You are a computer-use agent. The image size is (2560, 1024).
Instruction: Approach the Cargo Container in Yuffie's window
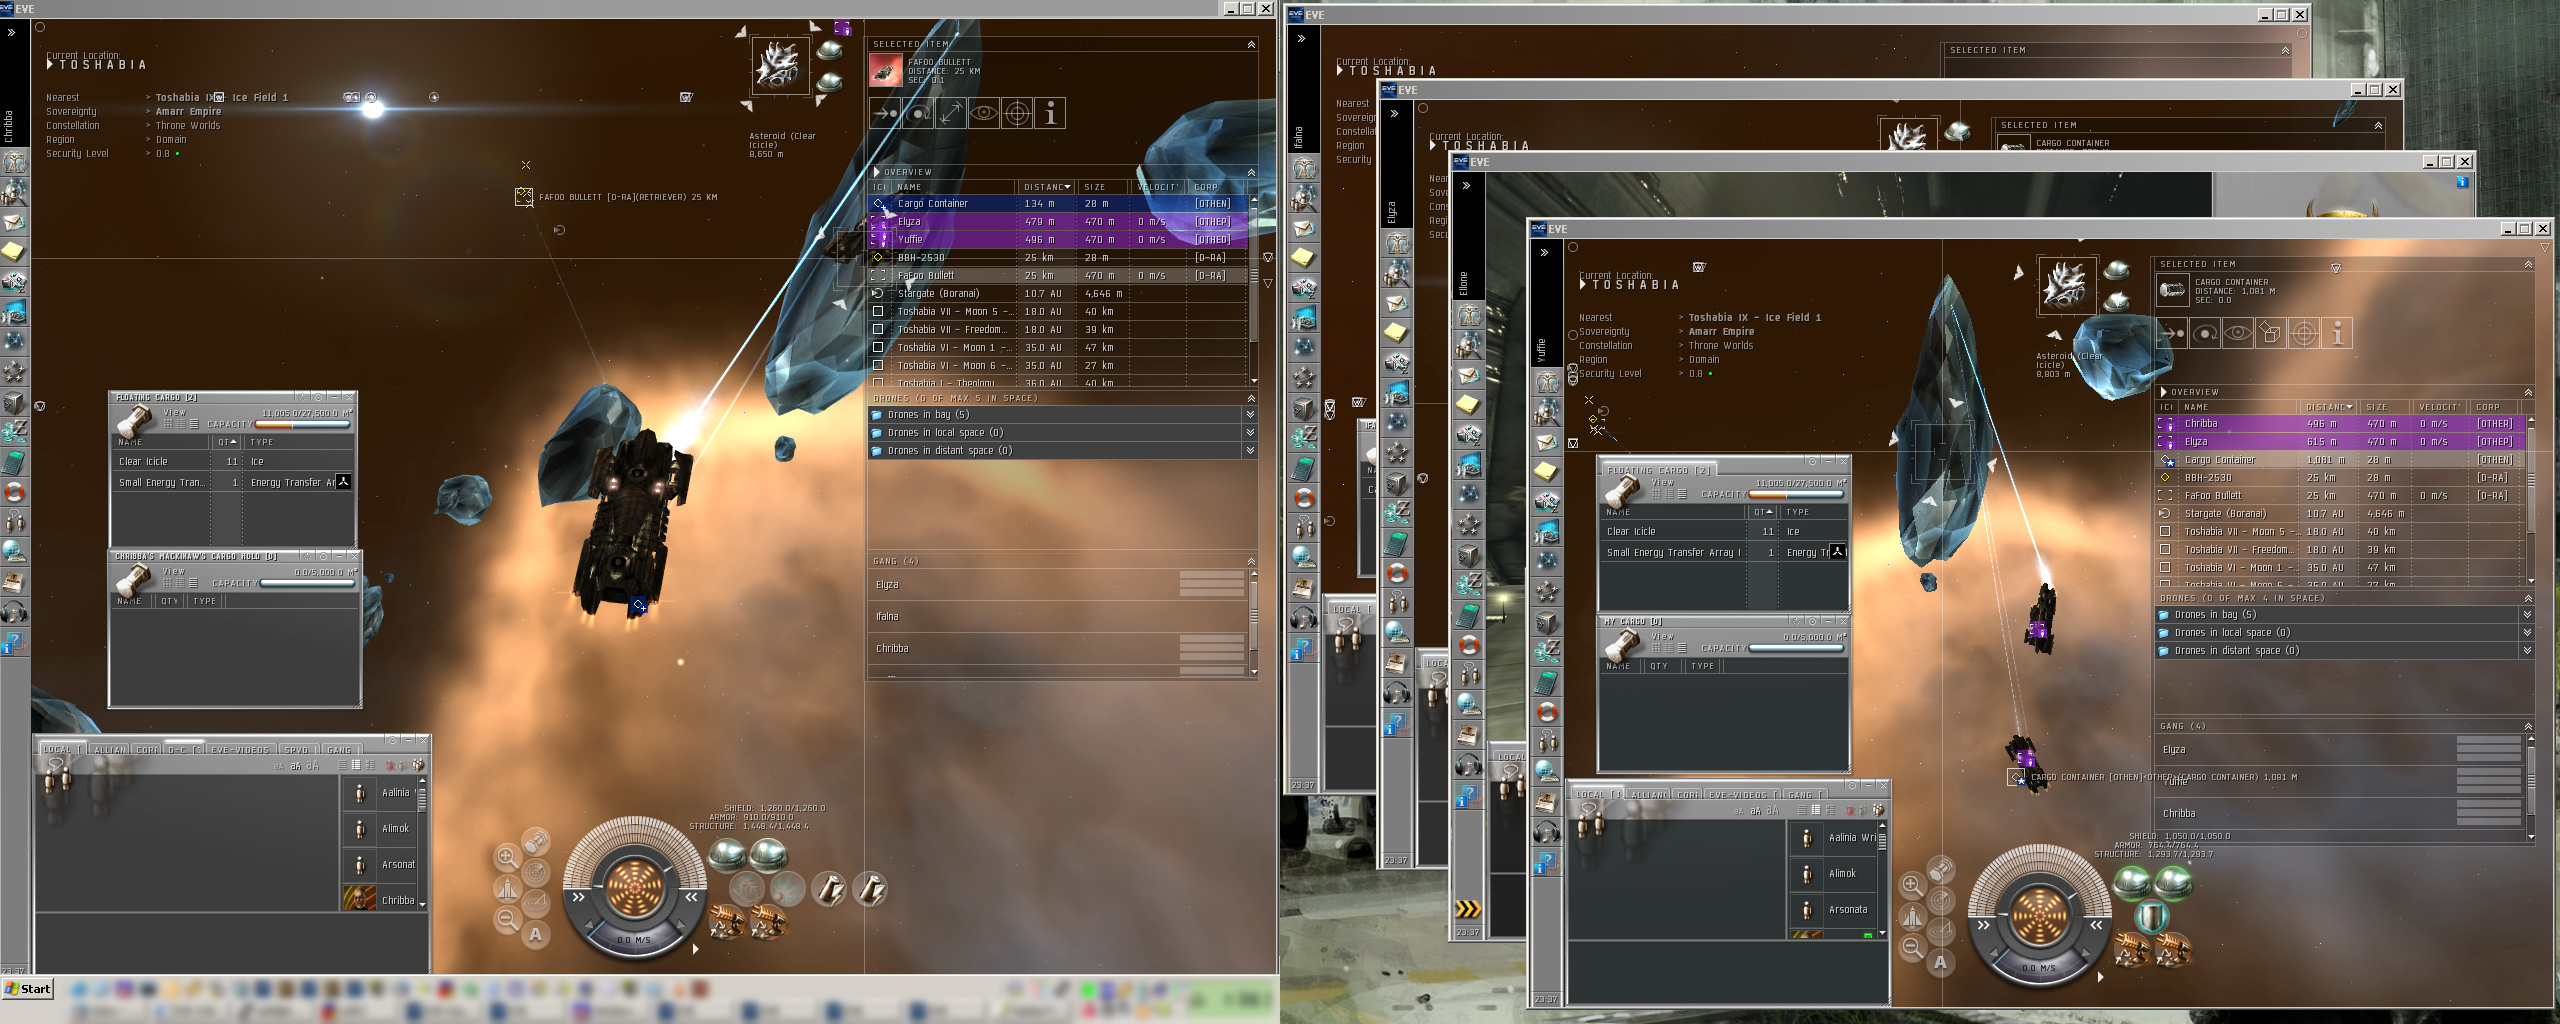(x=2172, y=333)
